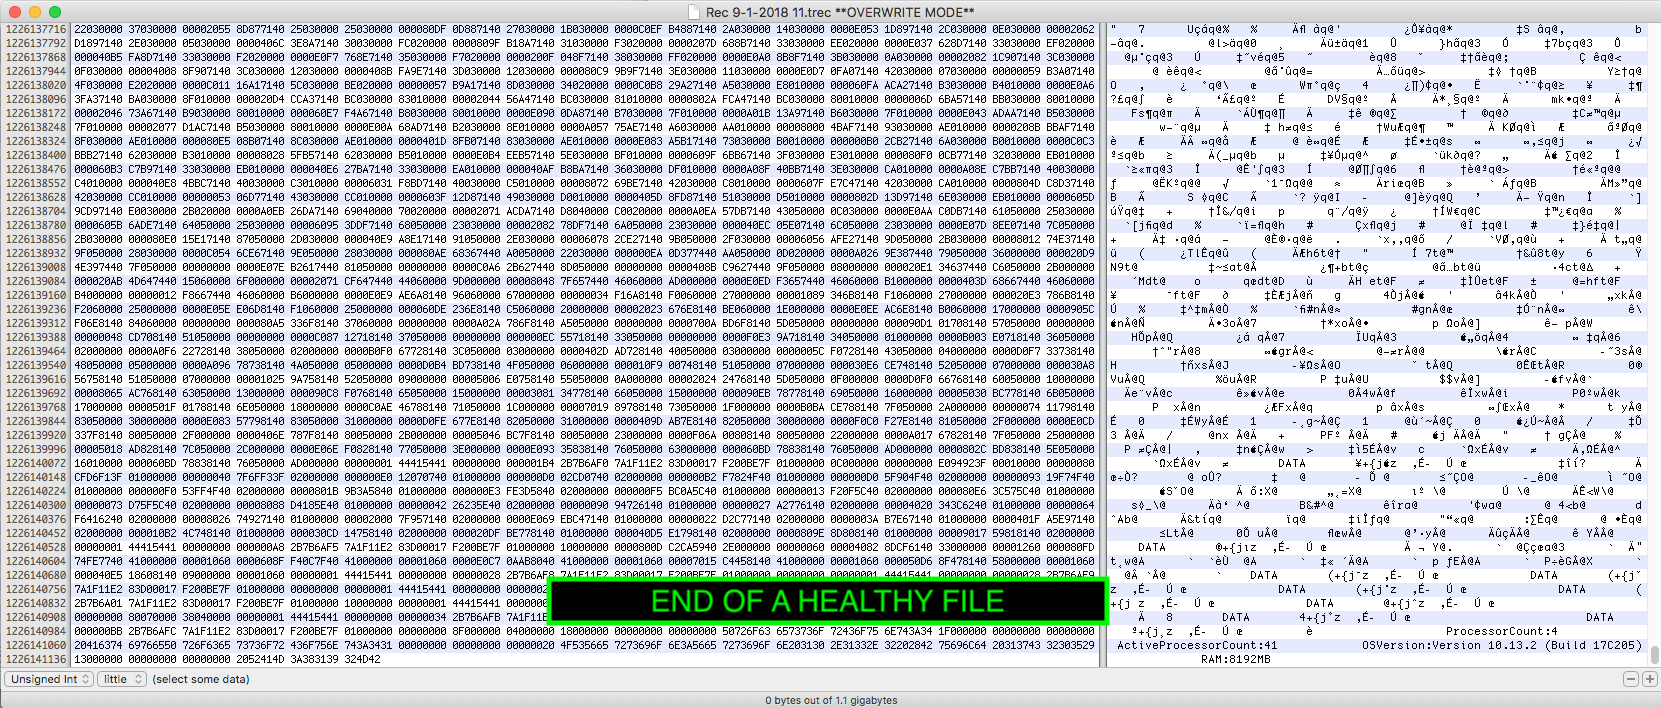Click offset 1226140072 in the line number column
1661x708 pixels.
point(36,463)
